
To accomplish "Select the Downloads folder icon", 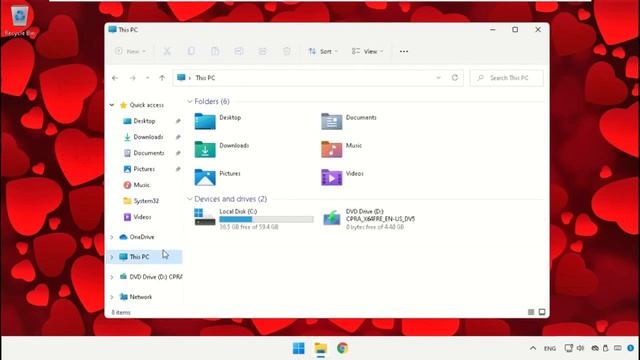I will pos(204,149).
